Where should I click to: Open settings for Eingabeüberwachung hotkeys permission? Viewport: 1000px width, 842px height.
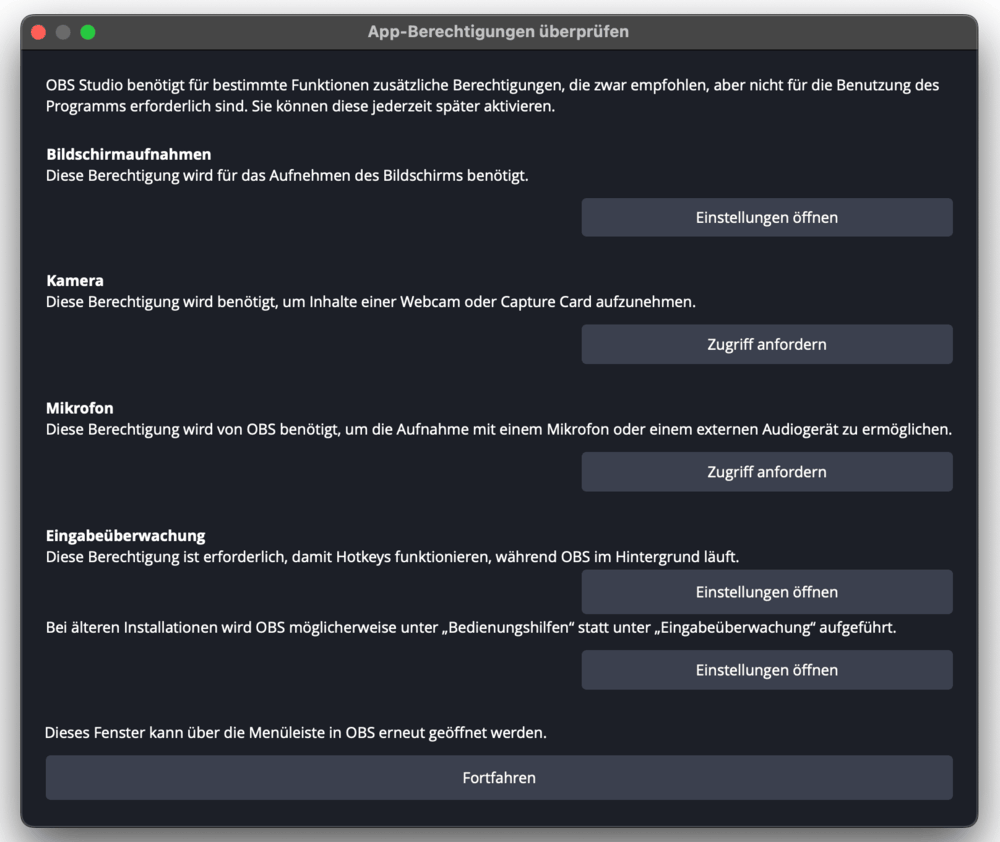pyautogui.click(x=766, y=591)
